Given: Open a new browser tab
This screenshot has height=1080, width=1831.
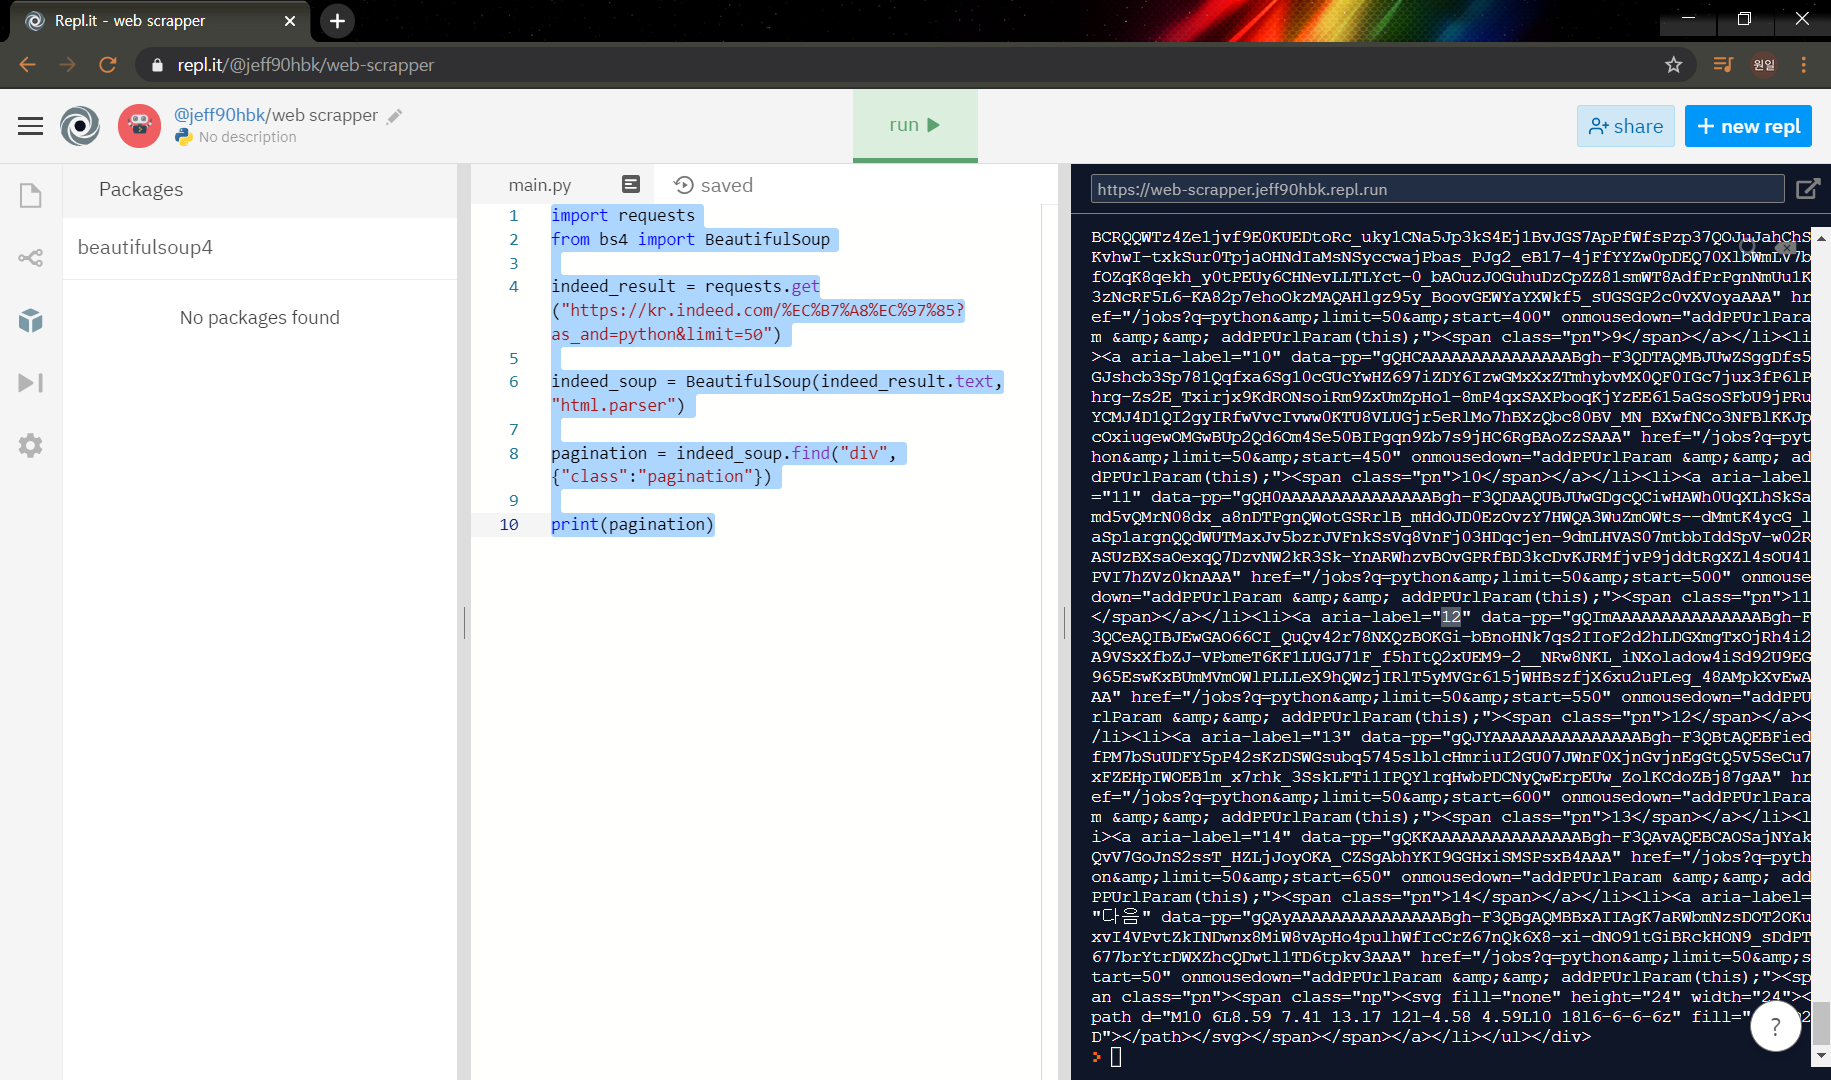Looking at the screenshot, I should [x=337, y=20].
